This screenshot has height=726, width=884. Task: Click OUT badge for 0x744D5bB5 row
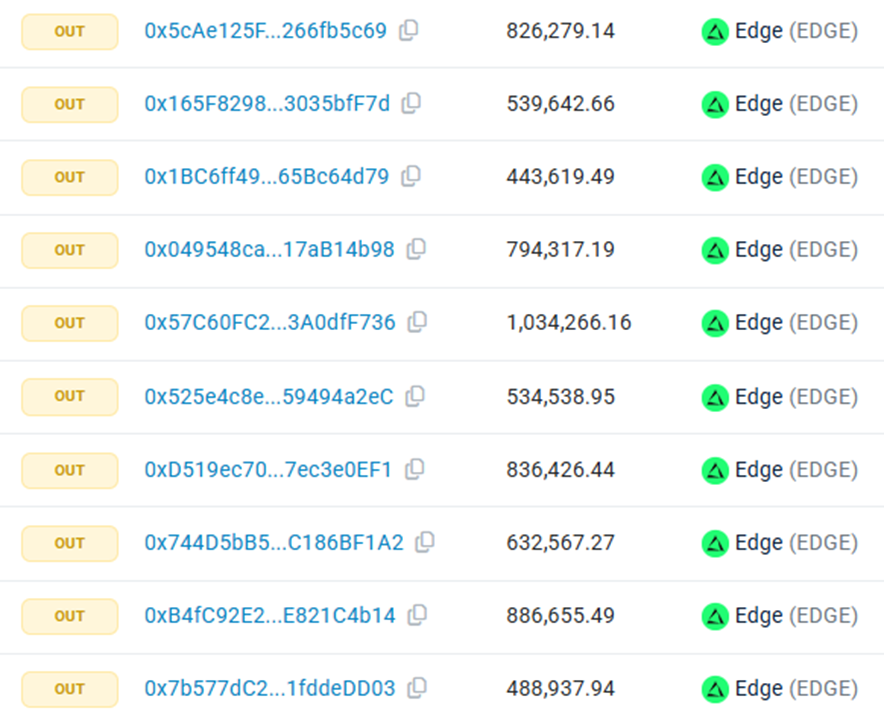[x=70, y=543]
